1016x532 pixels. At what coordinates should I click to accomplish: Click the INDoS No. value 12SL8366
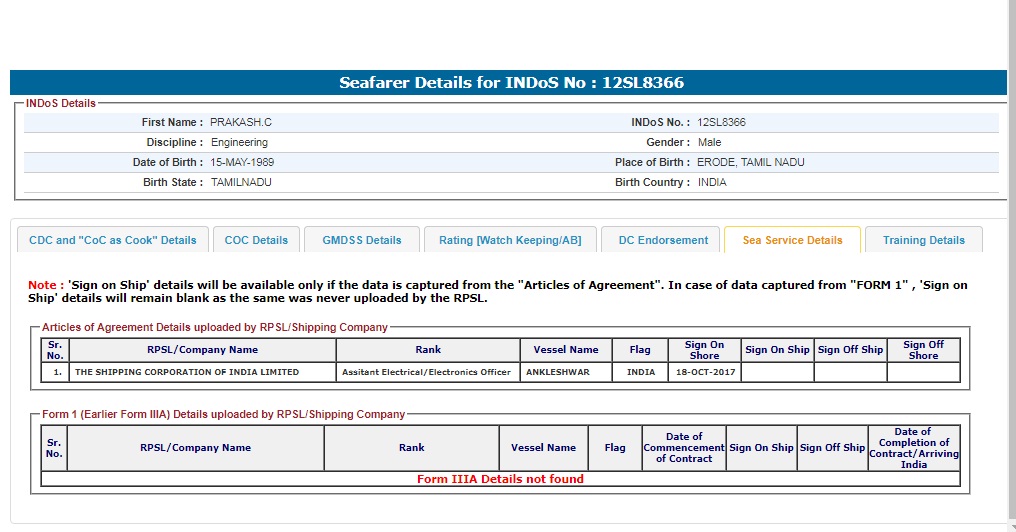721,122
